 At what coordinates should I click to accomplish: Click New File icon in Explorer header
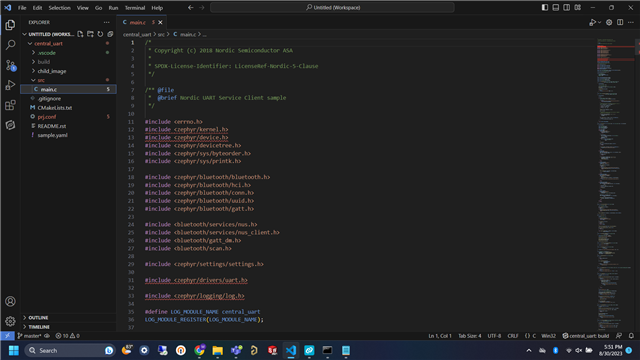(x=80, y=34)
